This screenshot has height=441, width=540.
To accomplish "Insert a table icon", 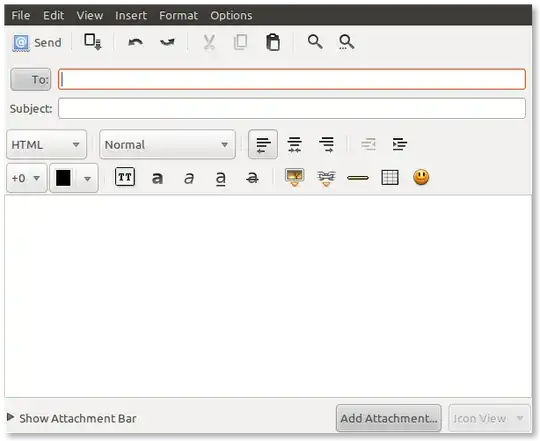I will [x=390, y=178].
